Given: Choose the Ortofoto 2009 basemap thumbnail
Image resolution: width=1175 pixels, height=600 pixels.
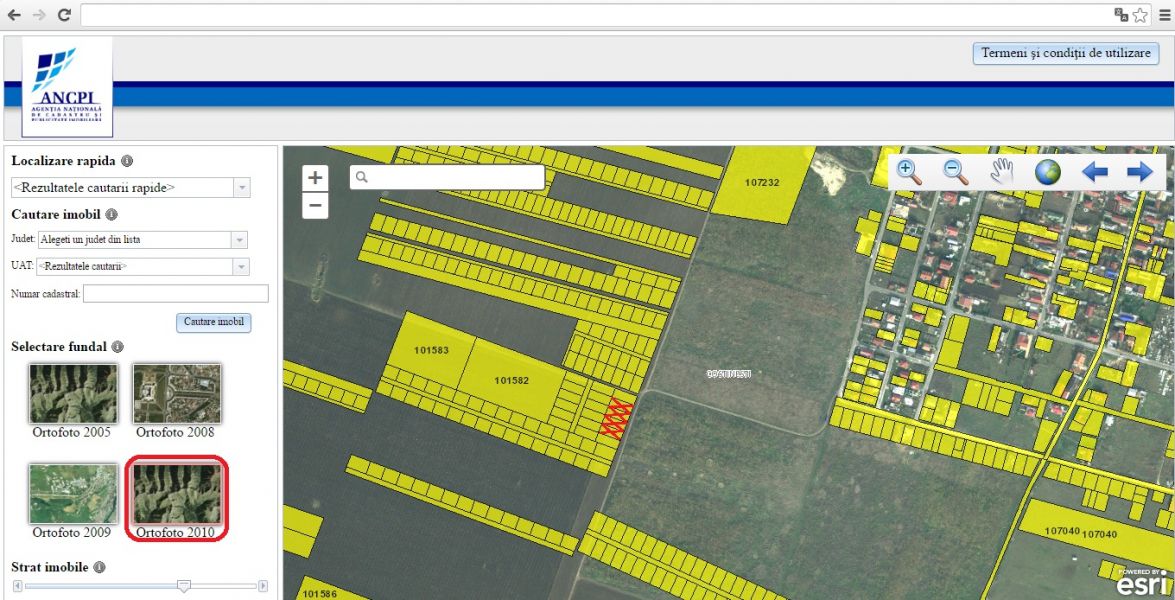Looking at the screenshot, I should click(73, 493).
